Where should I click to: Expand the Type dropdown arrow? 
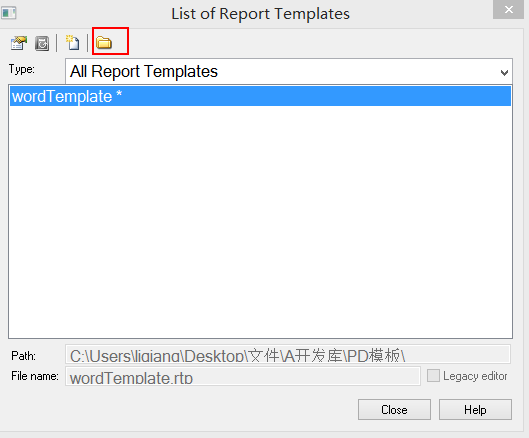pyautogui.click(x=504, y=72)
